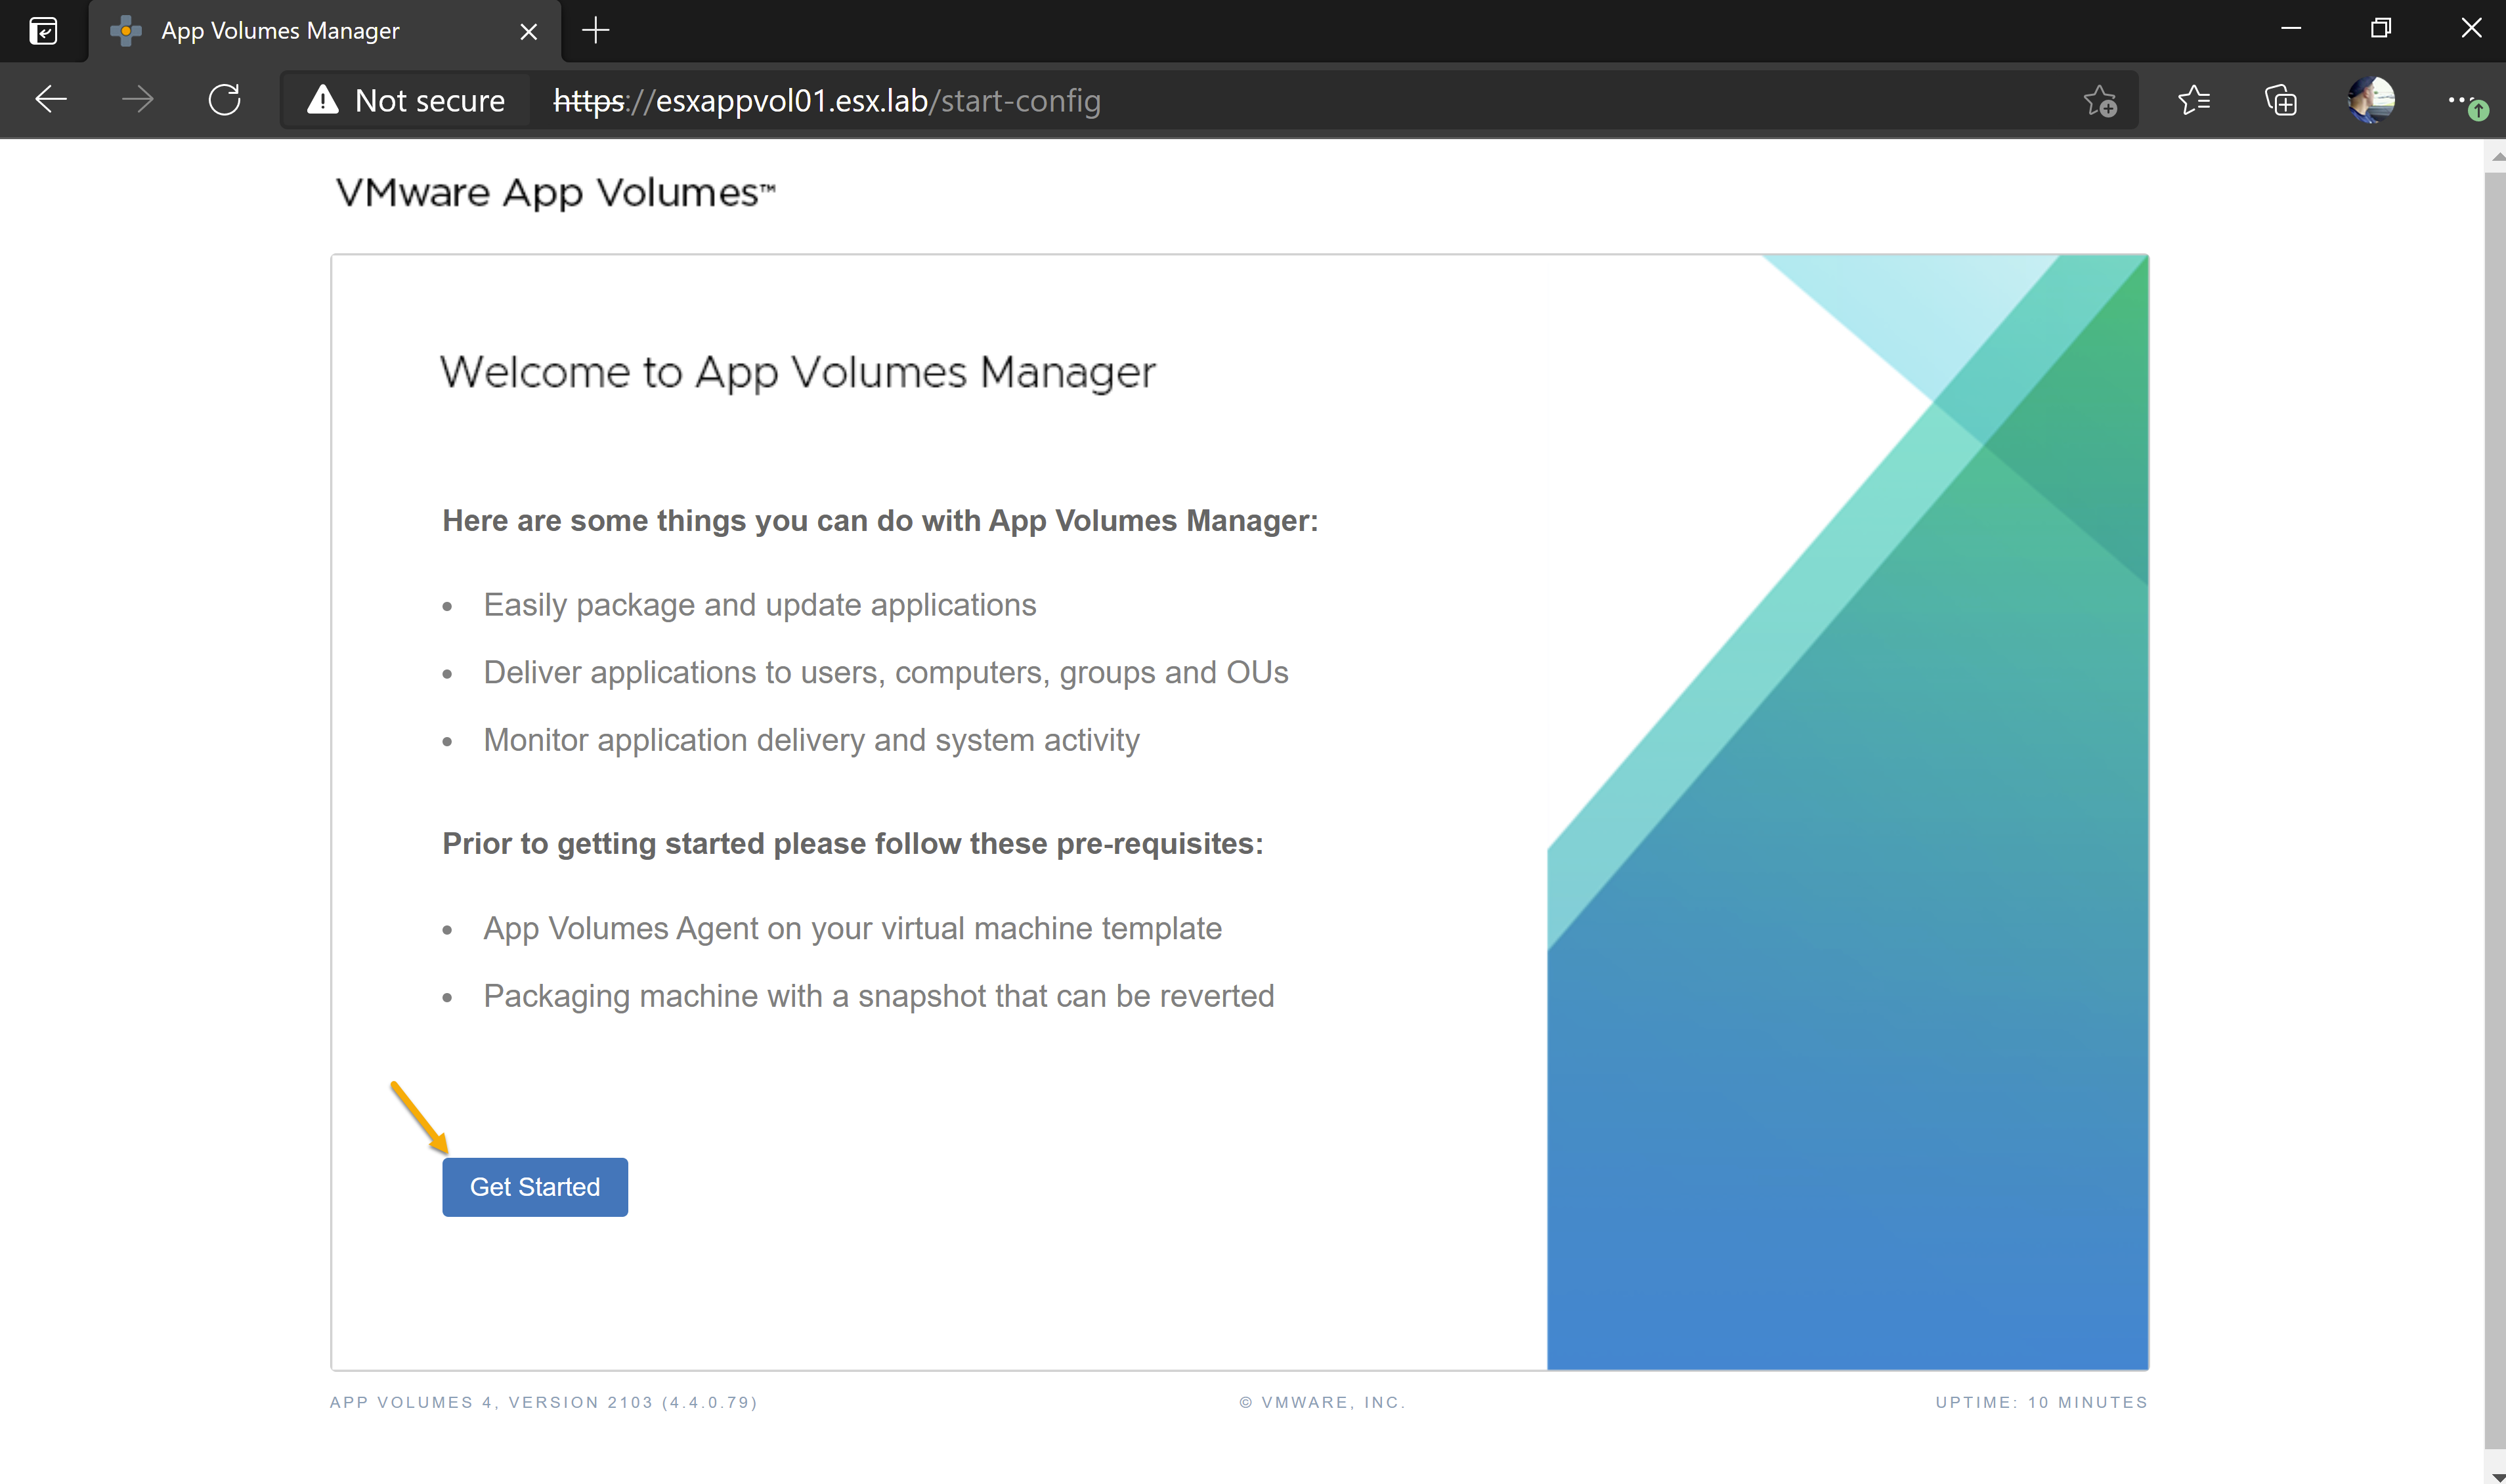Click the Welcome to App Volumes Manager heading
The width and height of the screenshot is (2506, 1484).
tap(798, 372)
